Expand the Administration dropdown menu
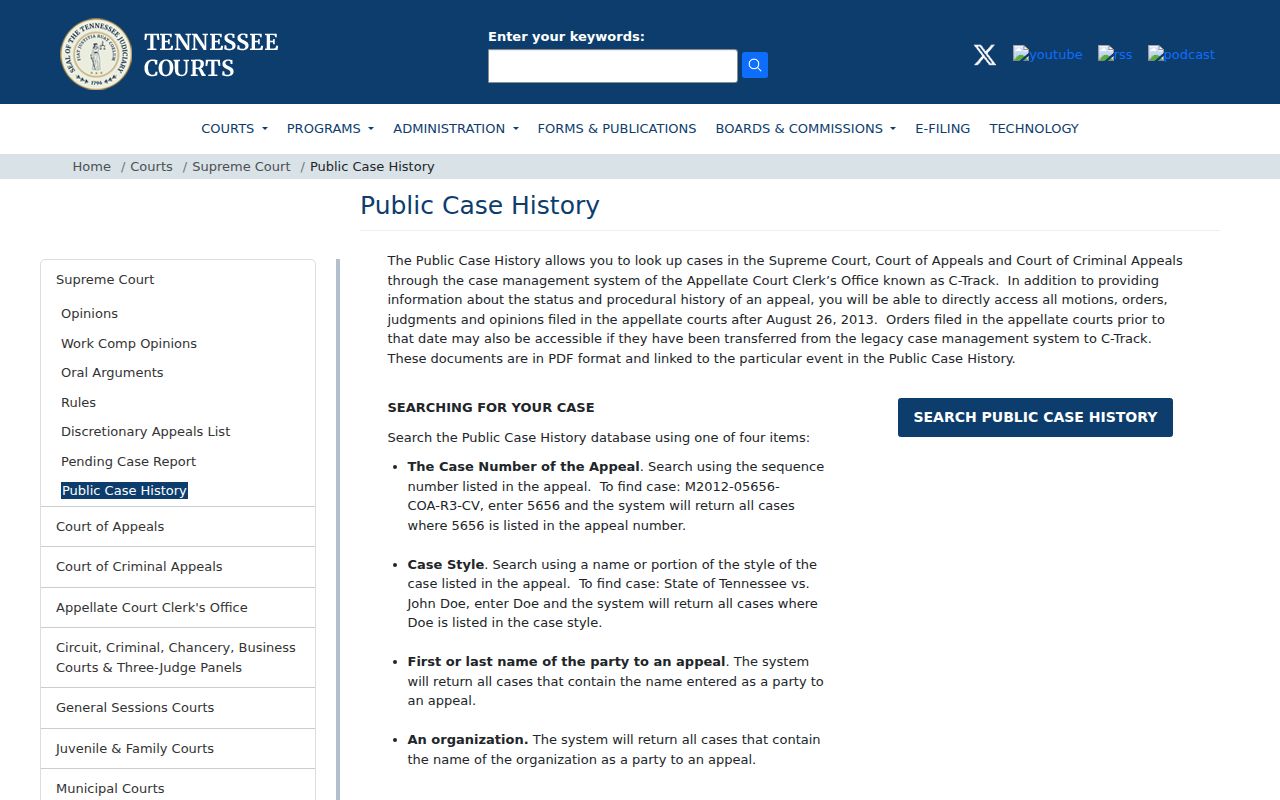This screenshot has width=1280, height=800. tap(456, 128)
